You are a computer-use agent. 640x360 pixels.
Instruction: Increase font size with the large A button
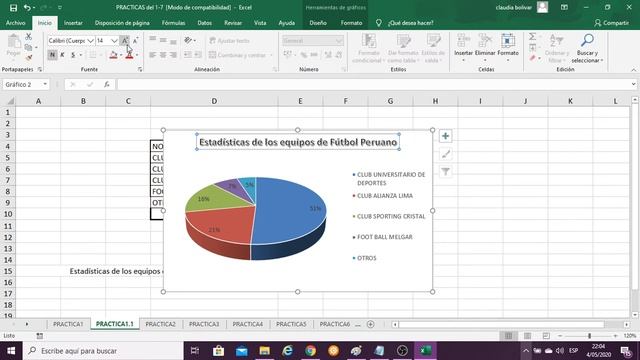[125, 40]
